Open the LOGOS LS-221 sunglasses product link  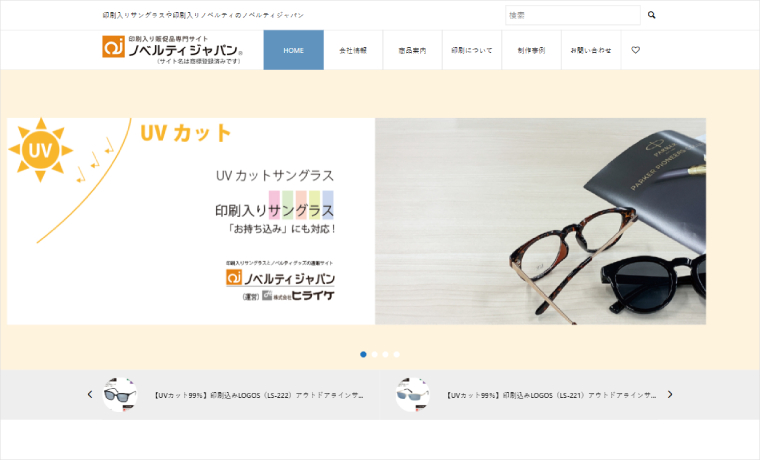pyautogui.click(x=551, y=395)
